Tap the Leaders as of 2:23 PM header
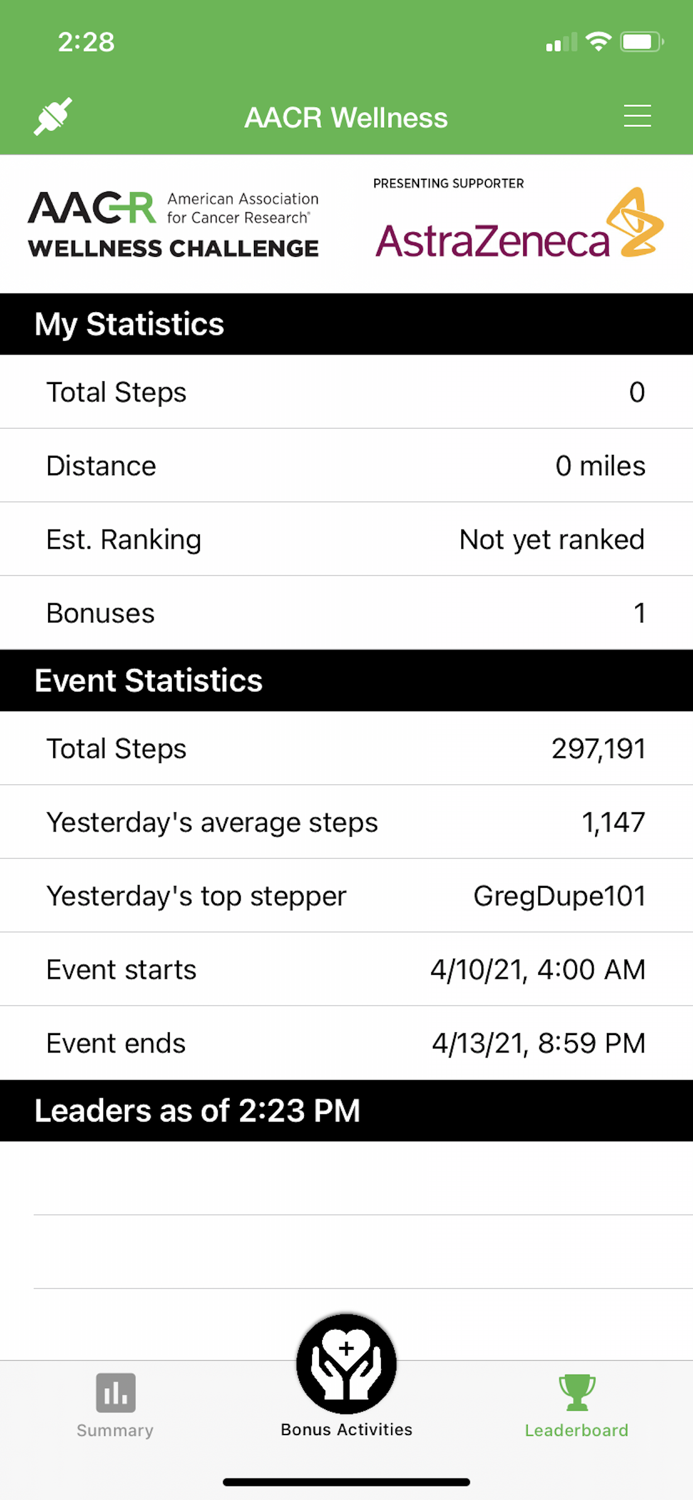Viewport: 693px width, 1500px height. pyautogui.click(x=196, y=1110)
